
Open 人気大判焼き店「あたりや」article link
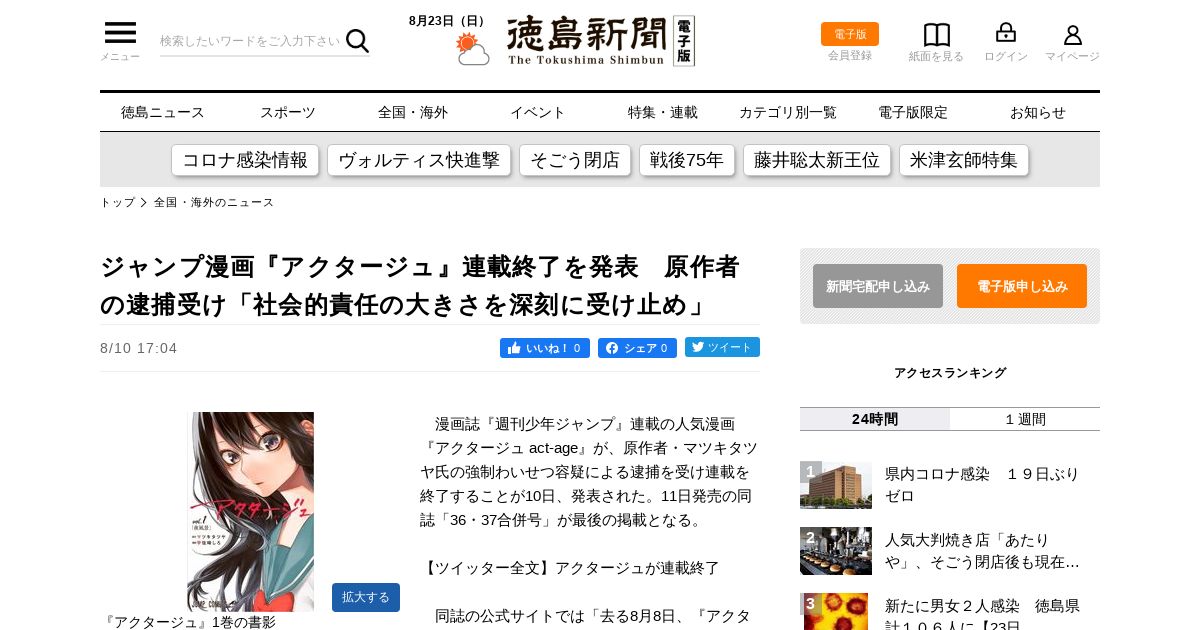coord(982,551)
